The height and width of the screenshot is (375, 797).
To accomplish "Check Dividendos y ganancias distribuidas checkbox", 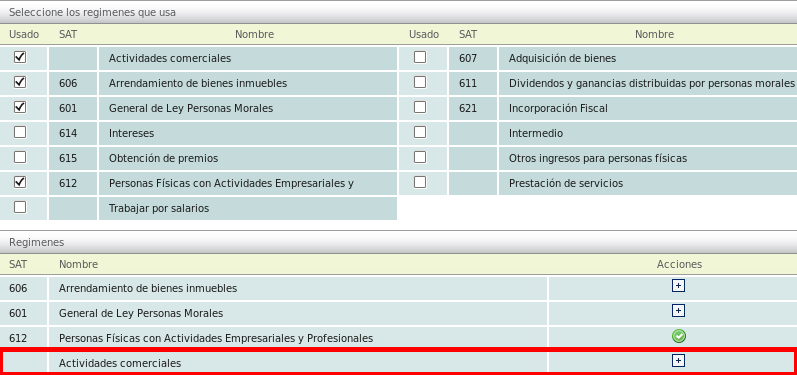I will click(x=420, y=82).
